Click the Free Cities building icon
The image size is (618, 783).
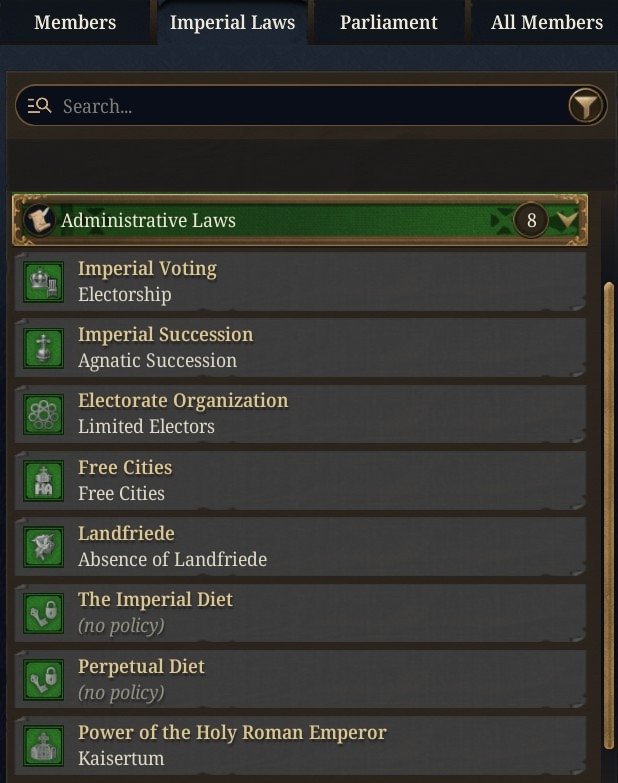click(x=43, y=481)
